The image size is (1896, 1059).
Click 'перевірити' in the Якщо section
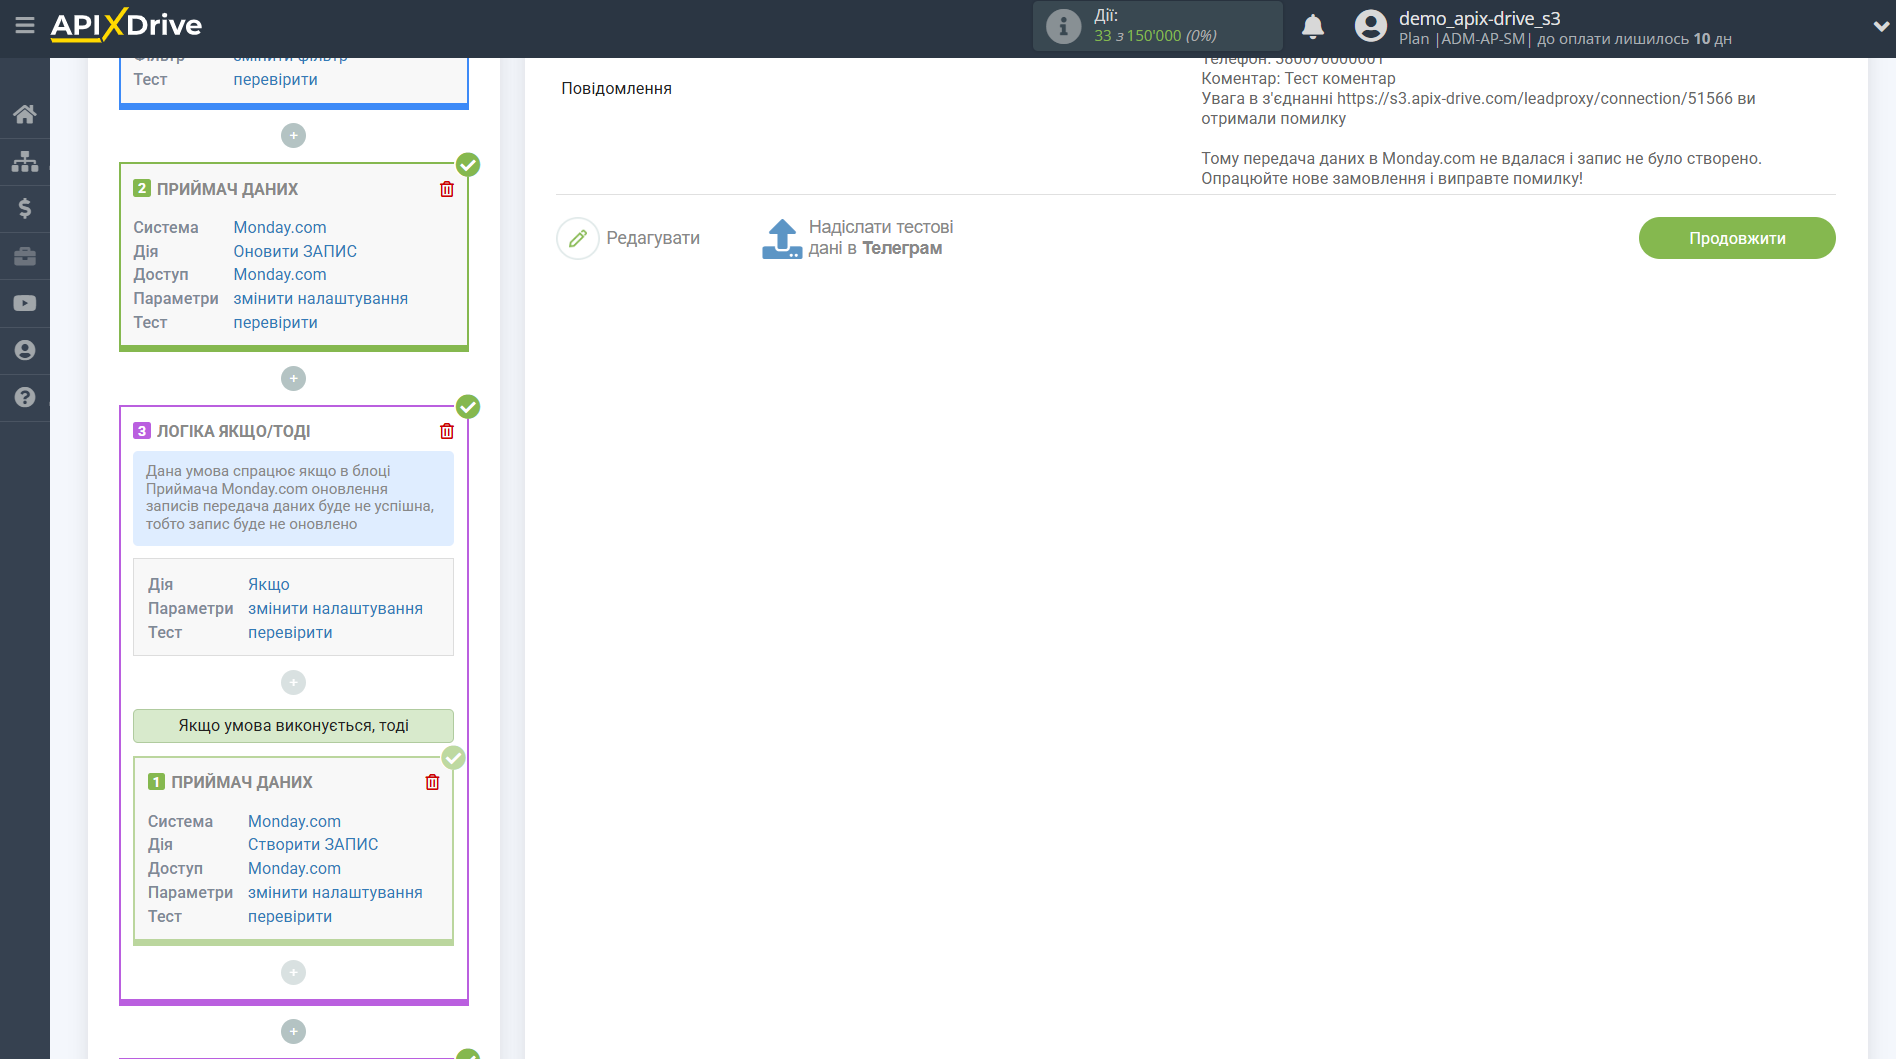(290, 632)
